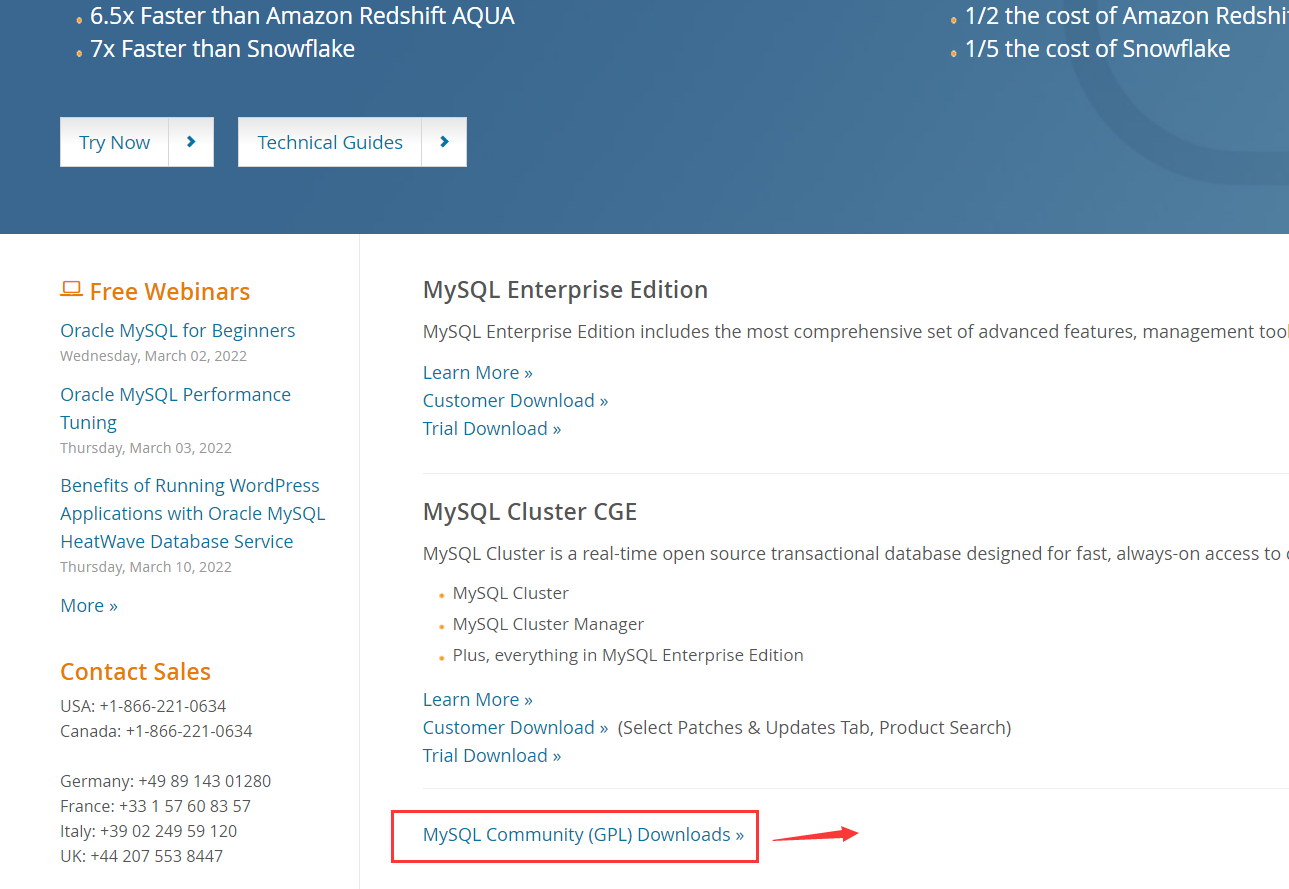The width and height of the screenshot is (1289, 889).
Task: Click the MySQL Enterprise Edition heading
Action: (566, 289)
